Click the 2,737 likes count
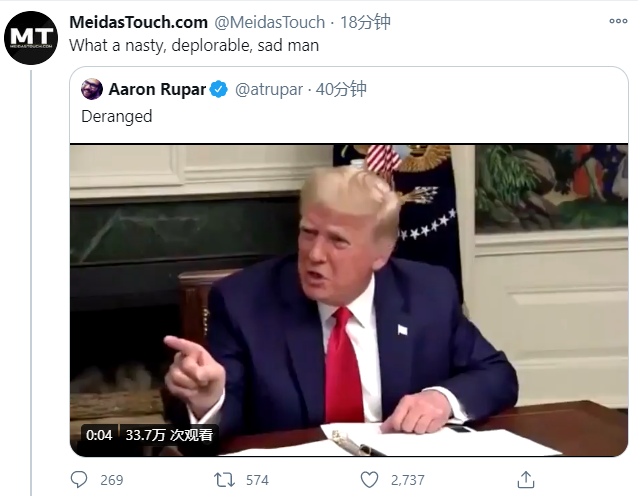This screenshot has width=638, height=496. [x=408, y=480]
